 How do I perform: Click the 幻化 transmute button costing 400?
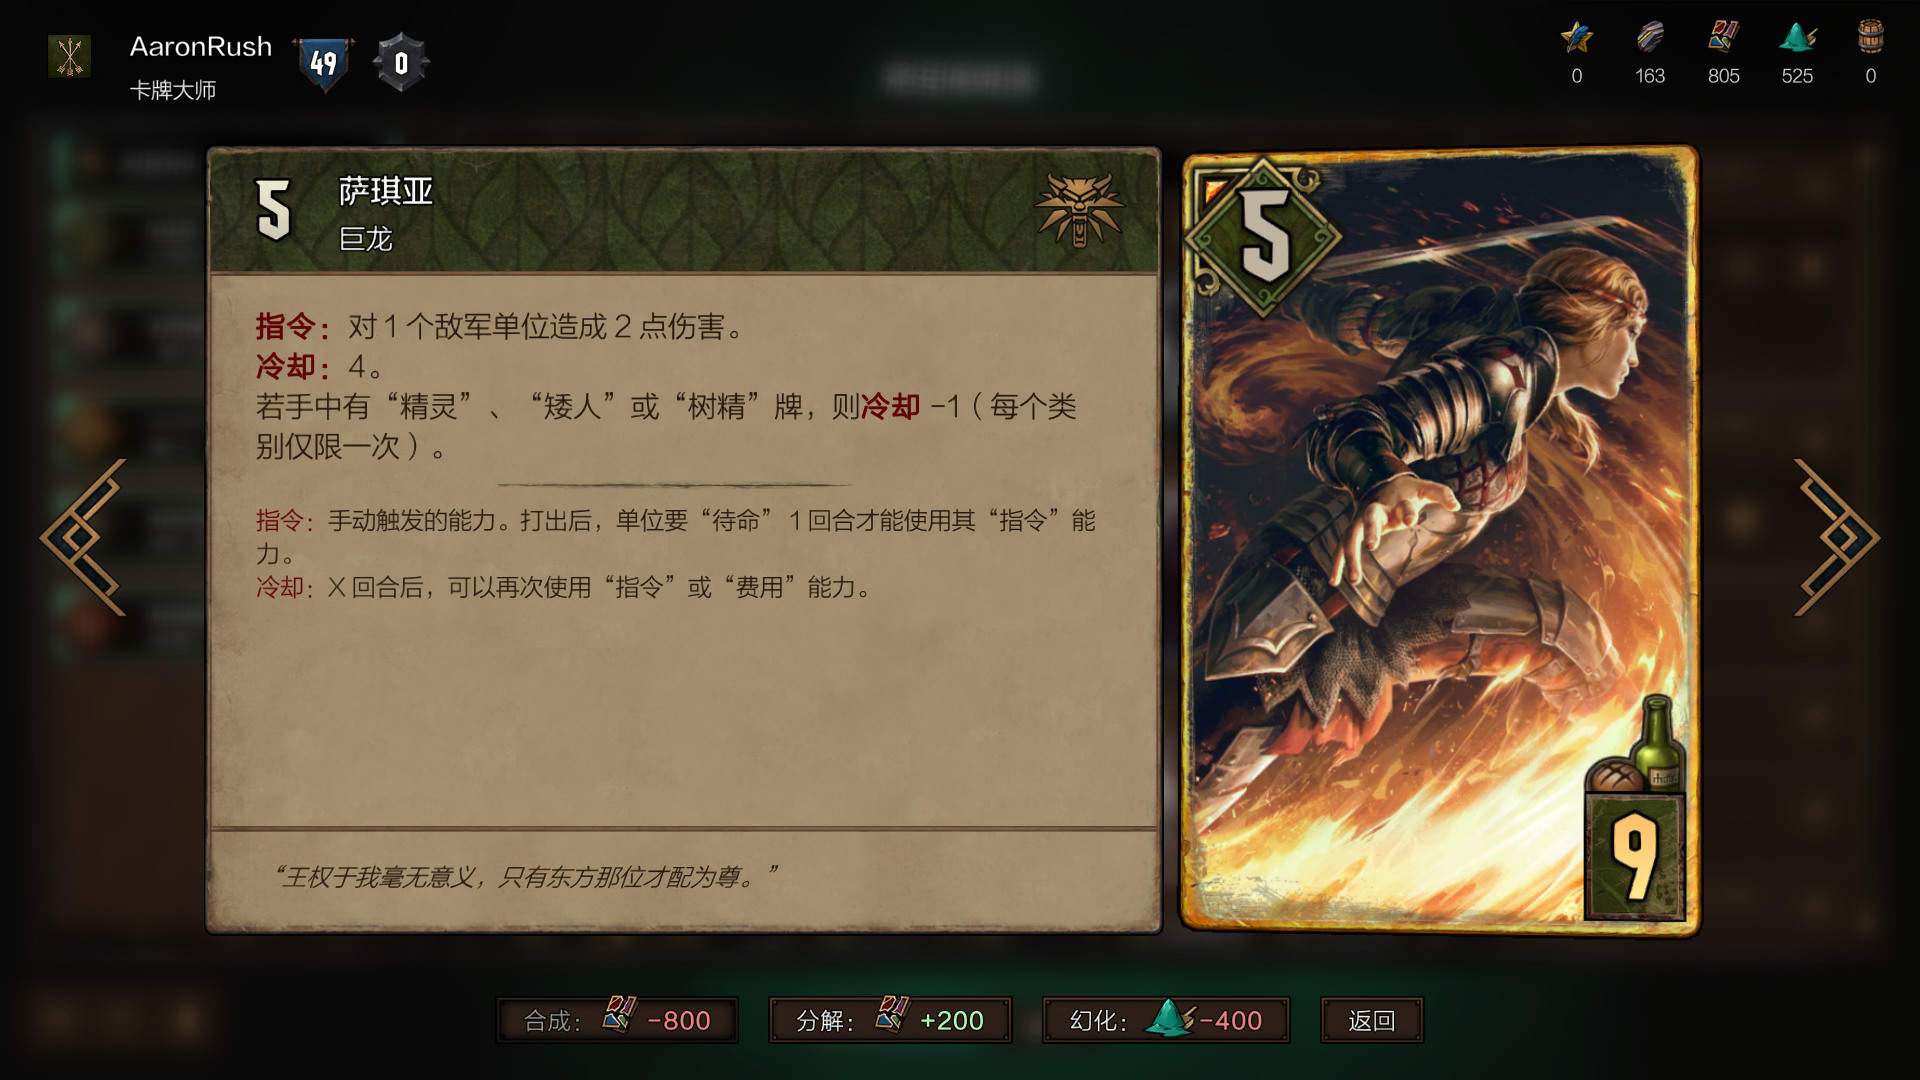pos(1166,1020)
